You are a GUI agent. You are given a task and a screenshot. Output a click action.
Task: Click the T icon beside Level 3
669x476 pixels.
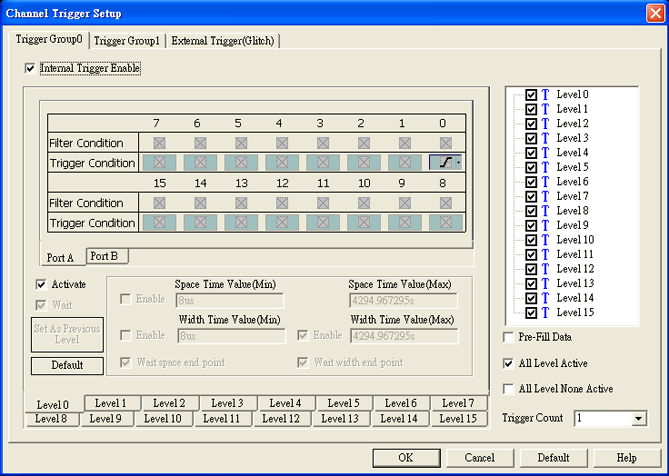[x=545, y=138]
